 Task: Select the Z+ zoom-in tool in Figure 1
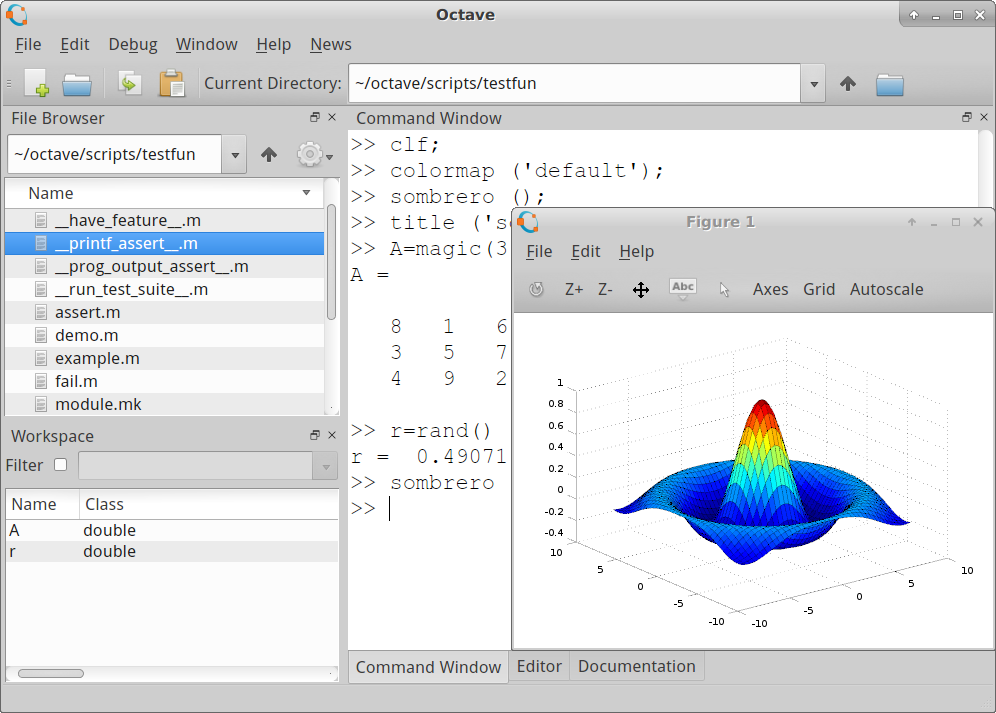click(x=573, y=289)
